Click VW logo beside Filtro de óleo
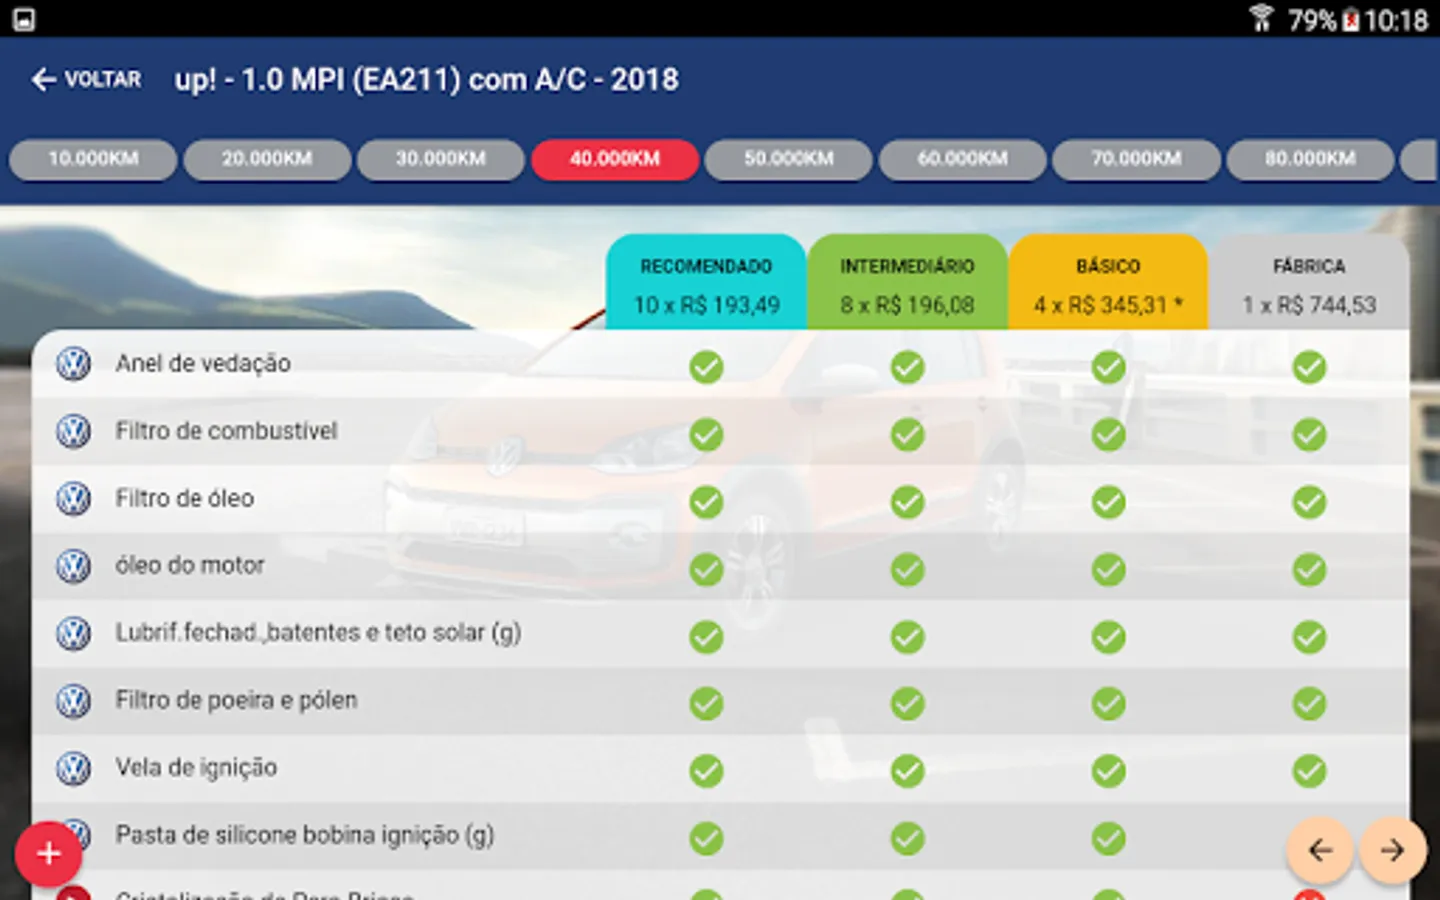 [x=73, y=498]
